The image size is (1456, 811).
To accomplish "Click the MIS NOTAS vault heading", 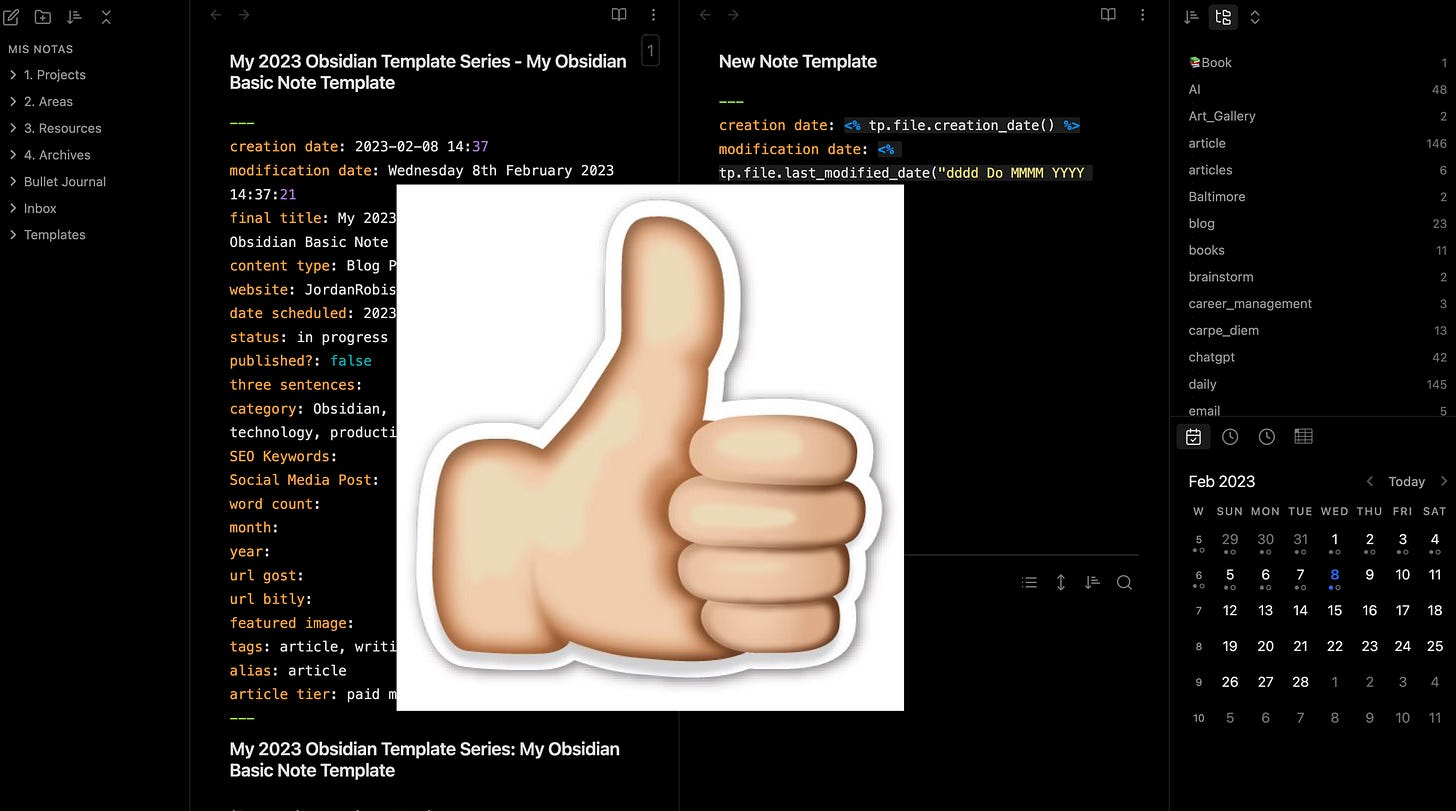I will coord(41,49).
